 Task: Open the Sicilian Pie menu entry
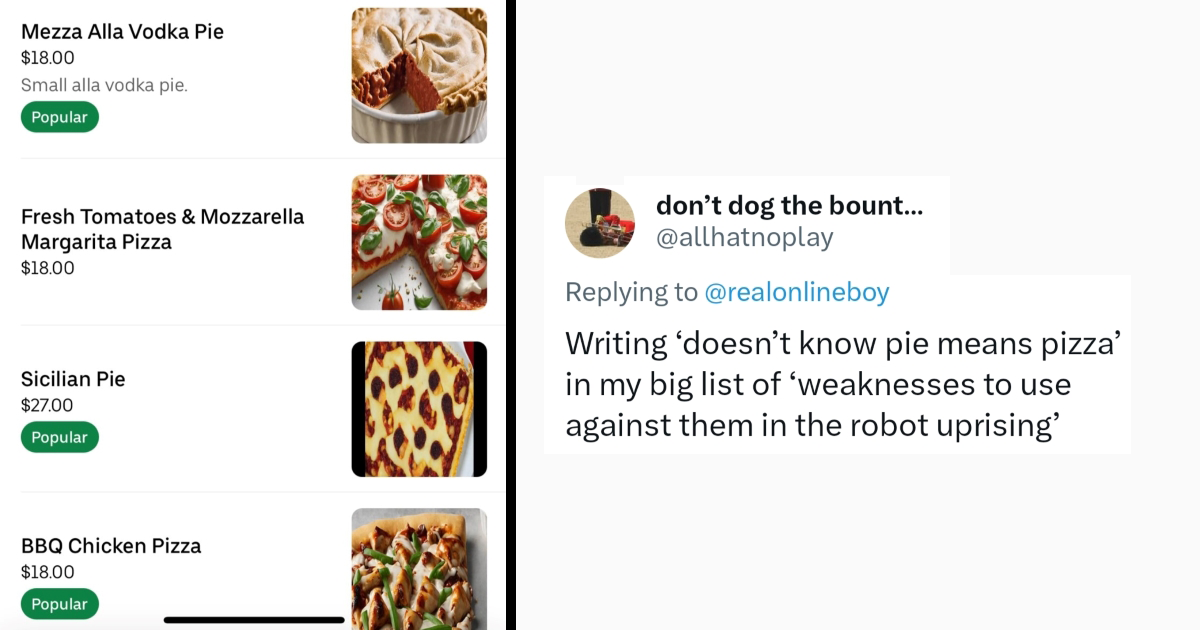point(74,379)
